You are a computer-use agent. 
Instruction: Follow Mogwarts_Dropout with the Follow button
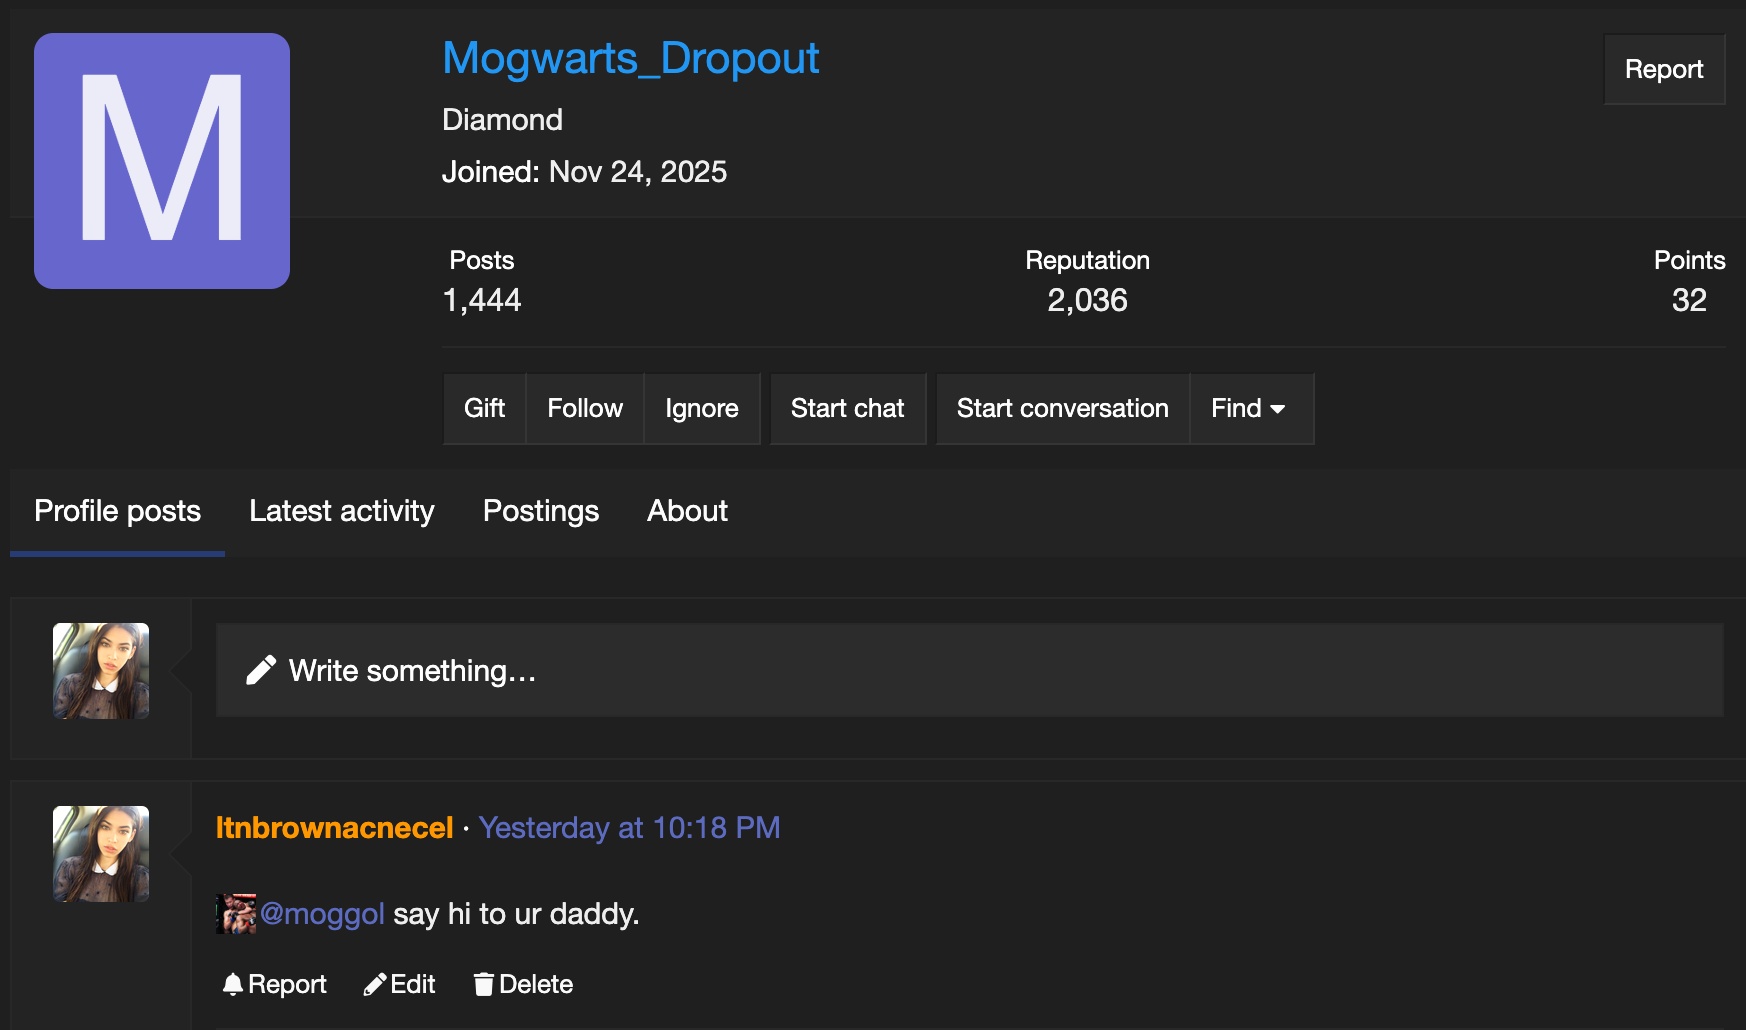[585, 408]
